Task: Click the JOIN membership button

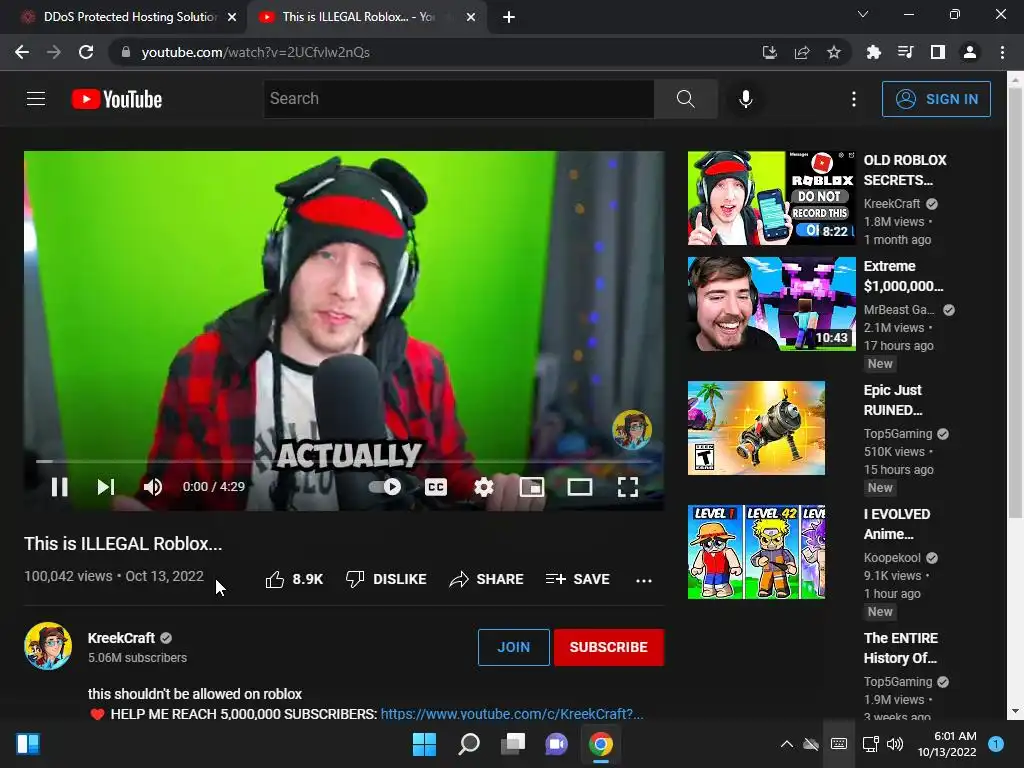Action: (514, 647)
